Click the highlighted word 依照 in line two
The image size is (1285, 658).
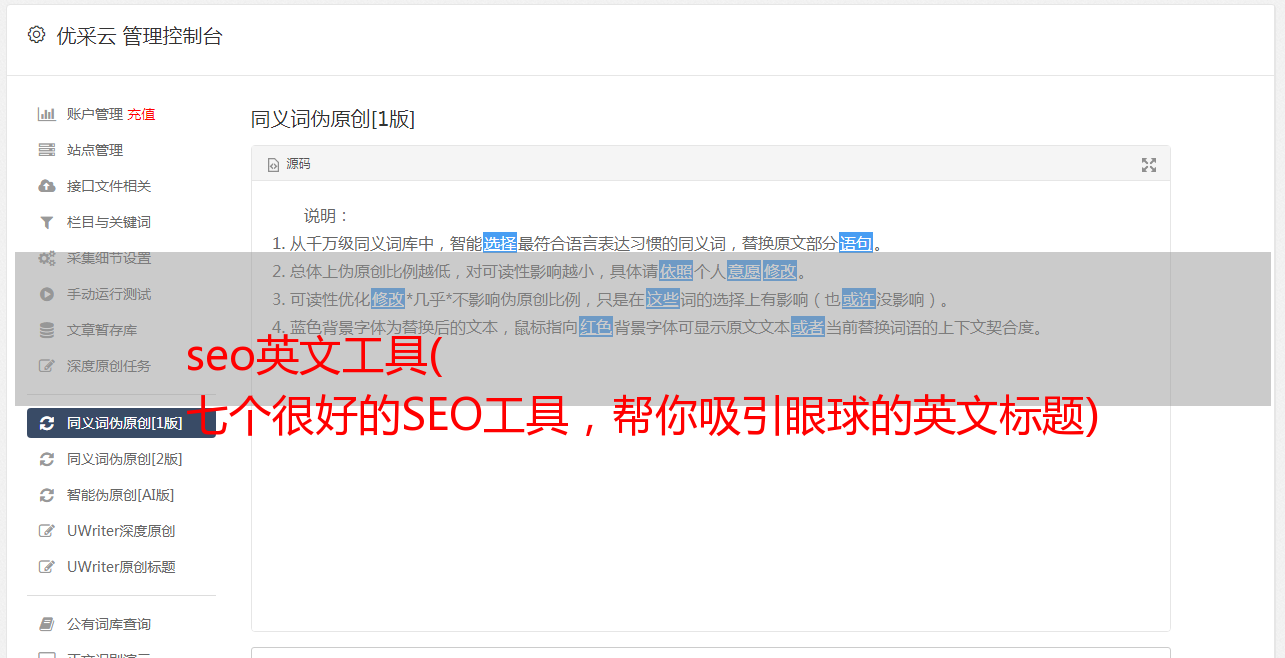click(676, 271)
